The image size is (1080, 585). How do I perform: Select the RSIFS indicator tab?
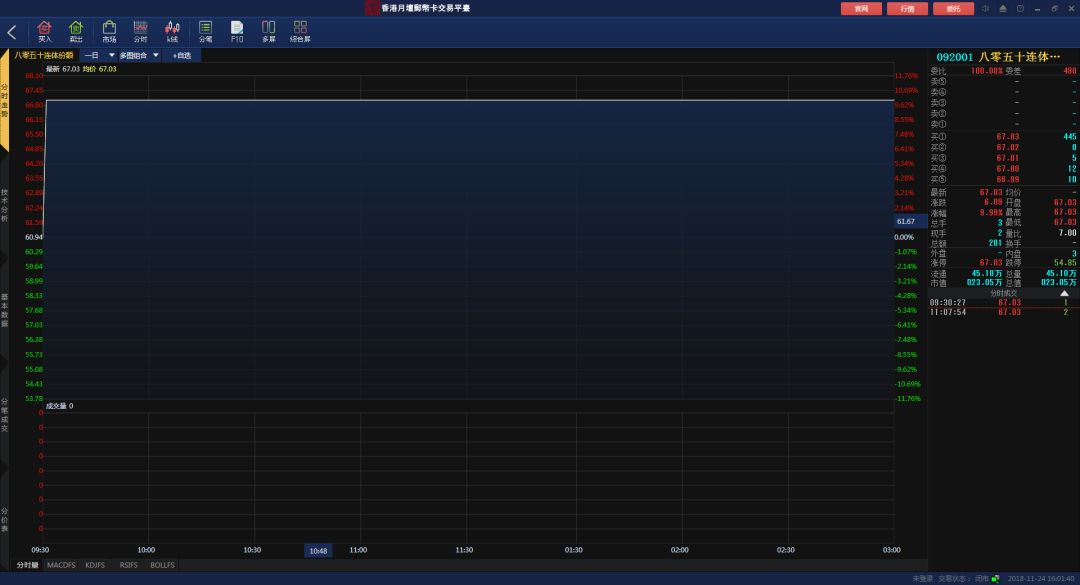[x=129, y=565]
